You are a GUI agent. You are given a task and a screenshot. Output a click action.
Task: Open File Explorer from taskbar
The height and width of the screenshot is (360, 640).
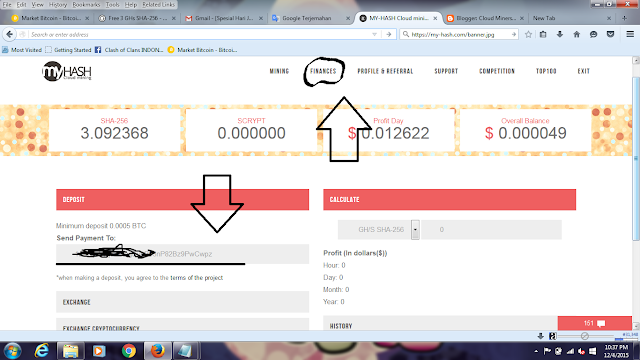(70, 351)
